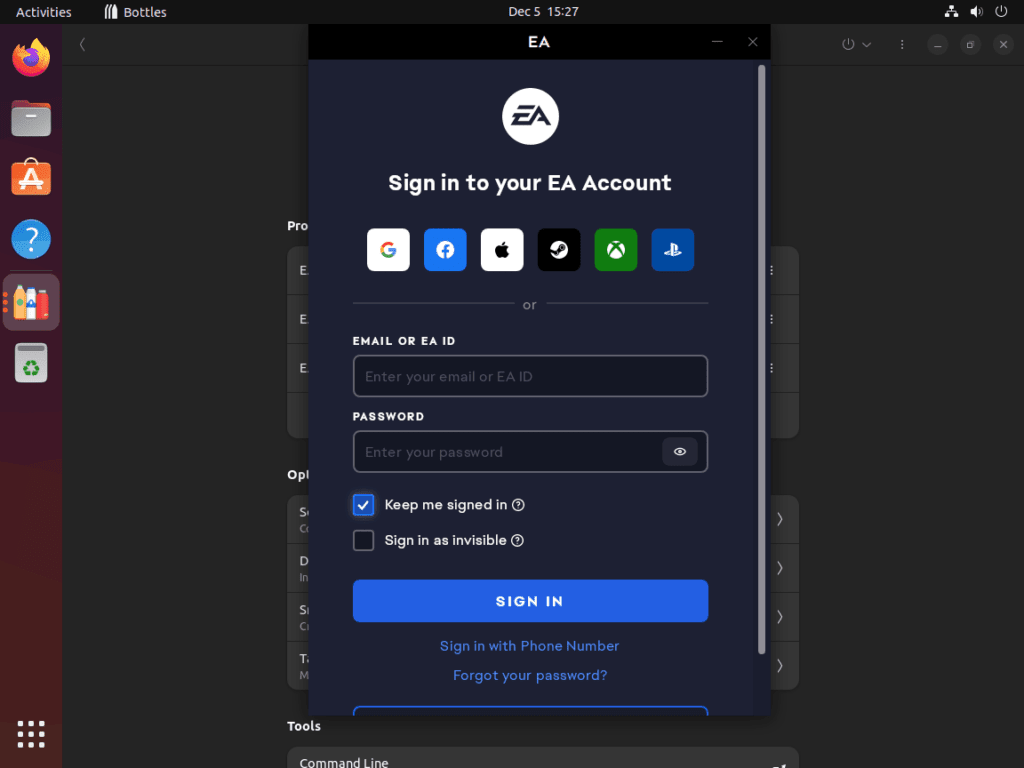
Task: Focus the Email or EA ID field
Action: point(530,376)
